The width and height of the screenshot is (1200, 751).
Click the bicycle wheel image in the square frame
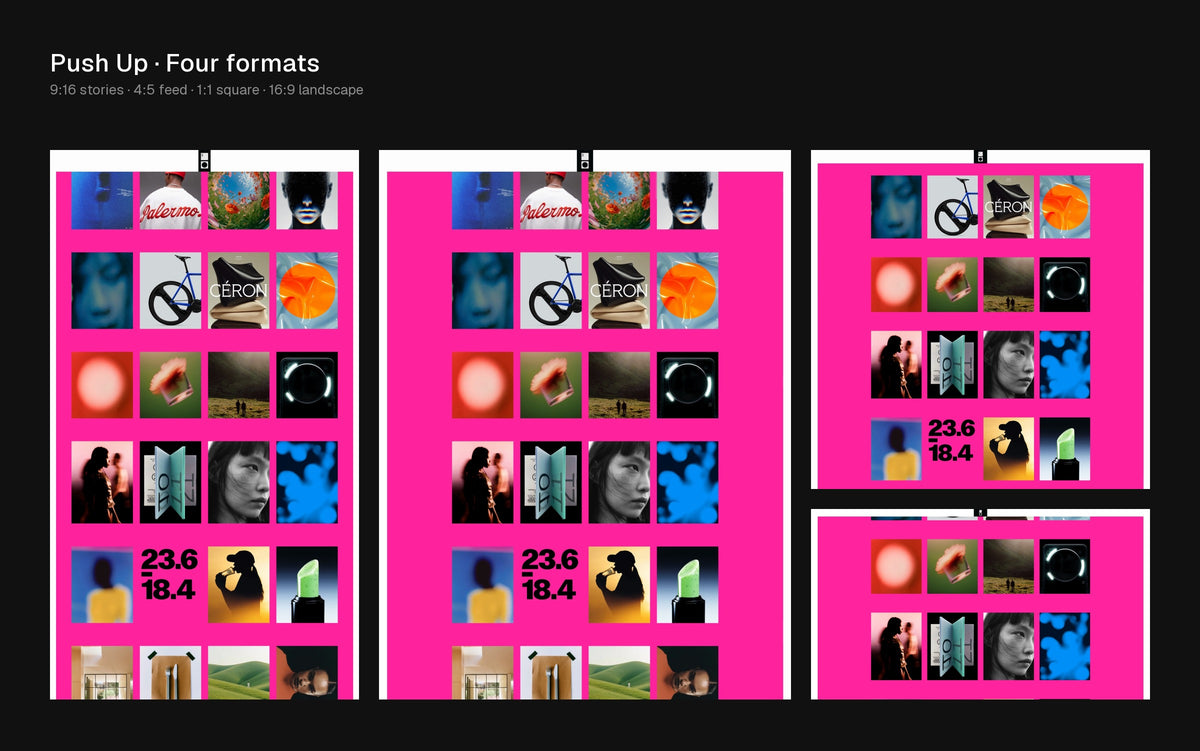952,207
